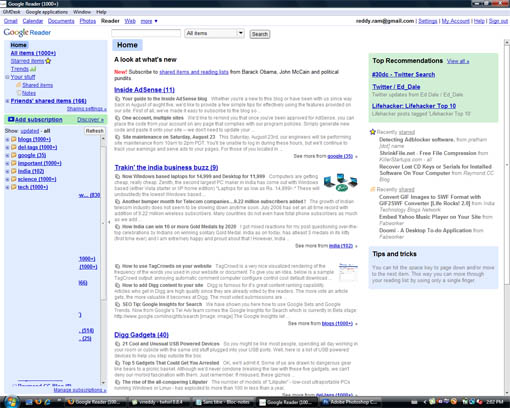Expand the del.tags folder
This screenshot has height=408, width=510.
point(7,147)
